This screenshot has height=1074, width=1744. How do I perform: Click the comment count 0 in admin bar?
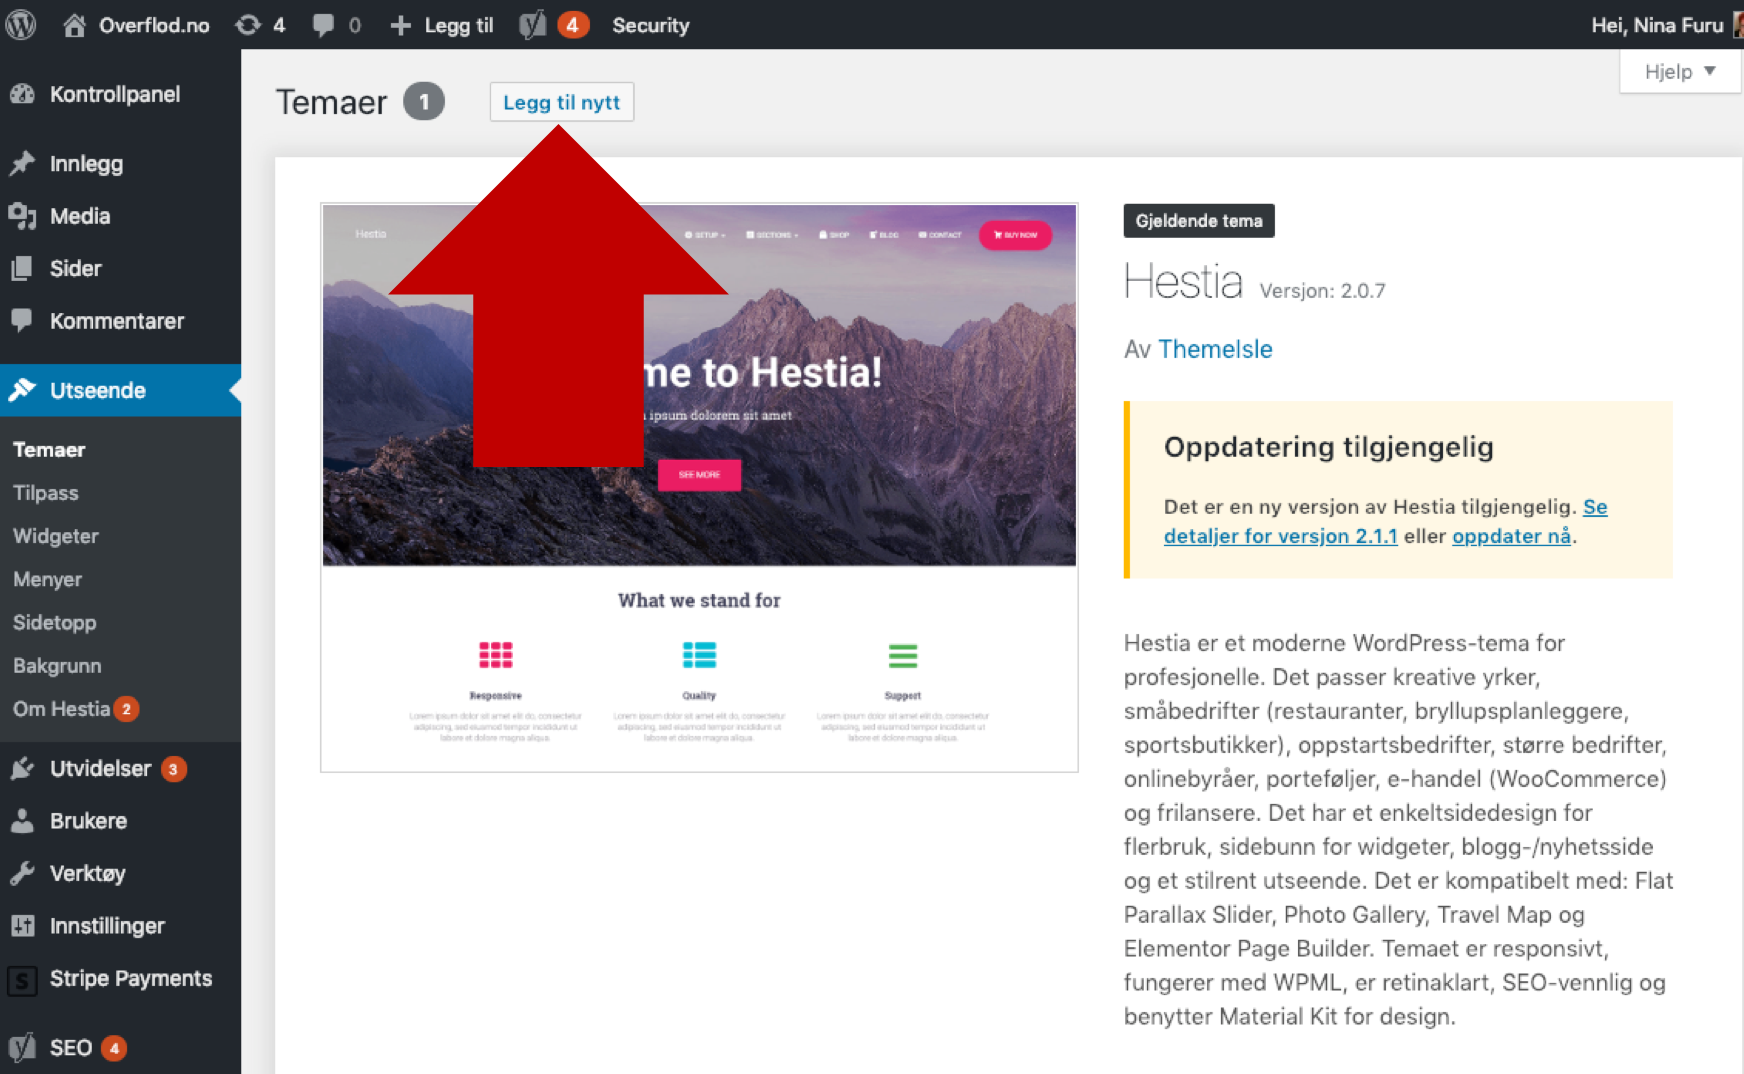pyautogui.click(x=354, y=25)
